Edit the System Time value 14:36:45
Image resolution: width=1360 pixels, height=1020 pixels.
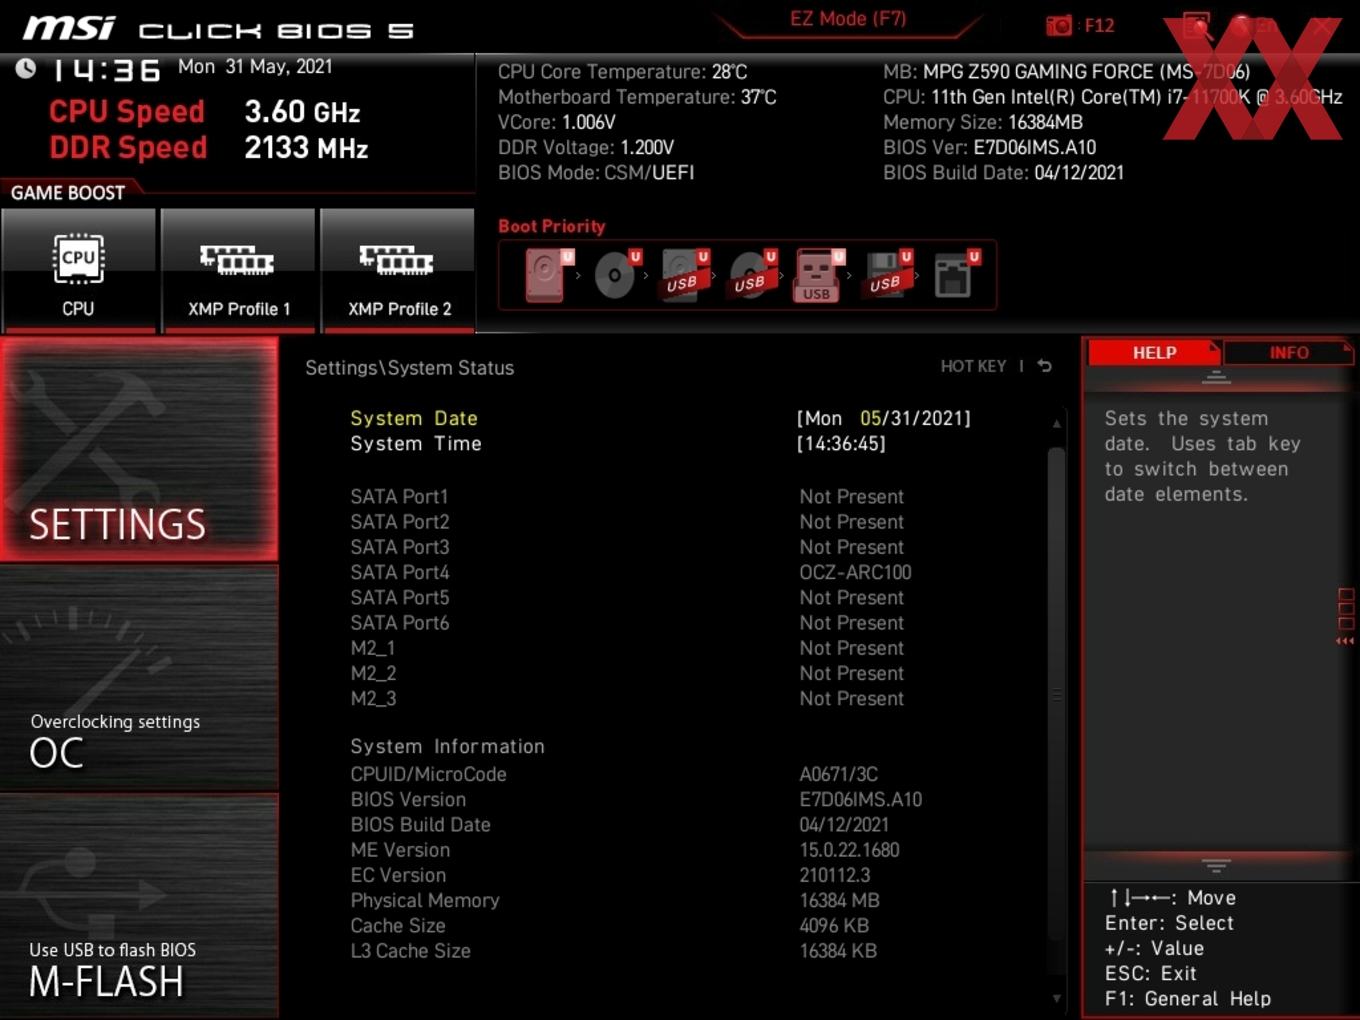pyautogui.click(x=841, y=443)
